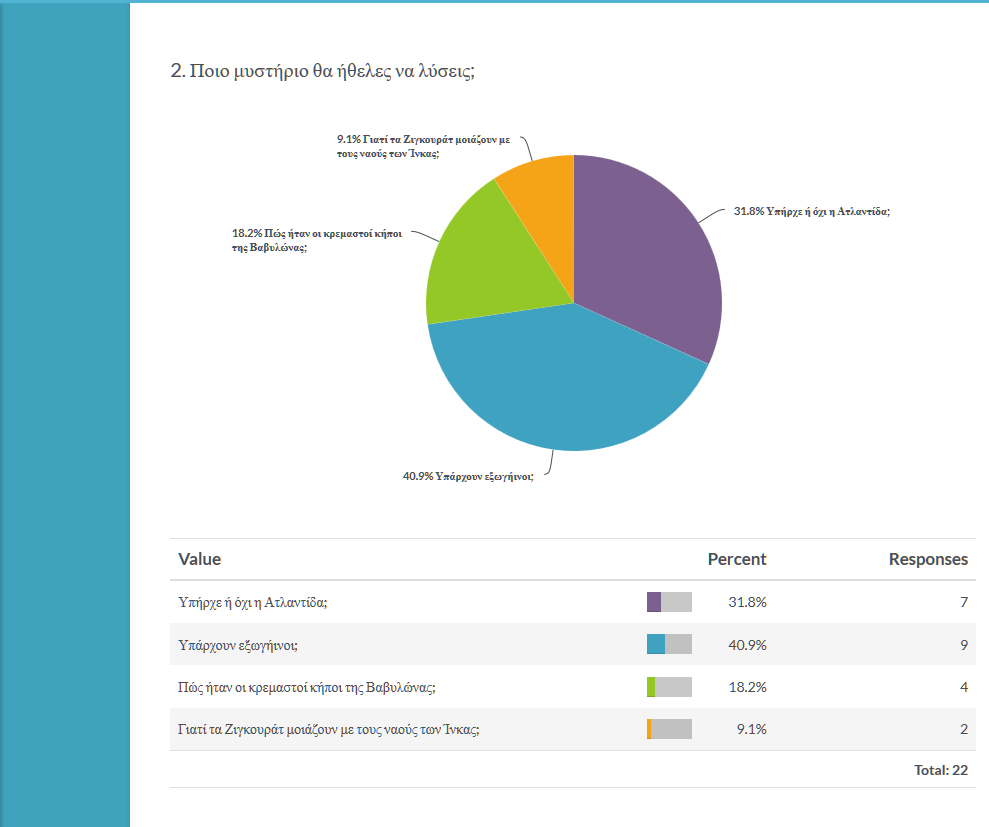This screenshot has height=827, width=989.
Task: Click the 'Πώς ήταν οι κρεμαστοί κήποι της Βαβυλώνας;' row text
Action: [x=307, y=687]
